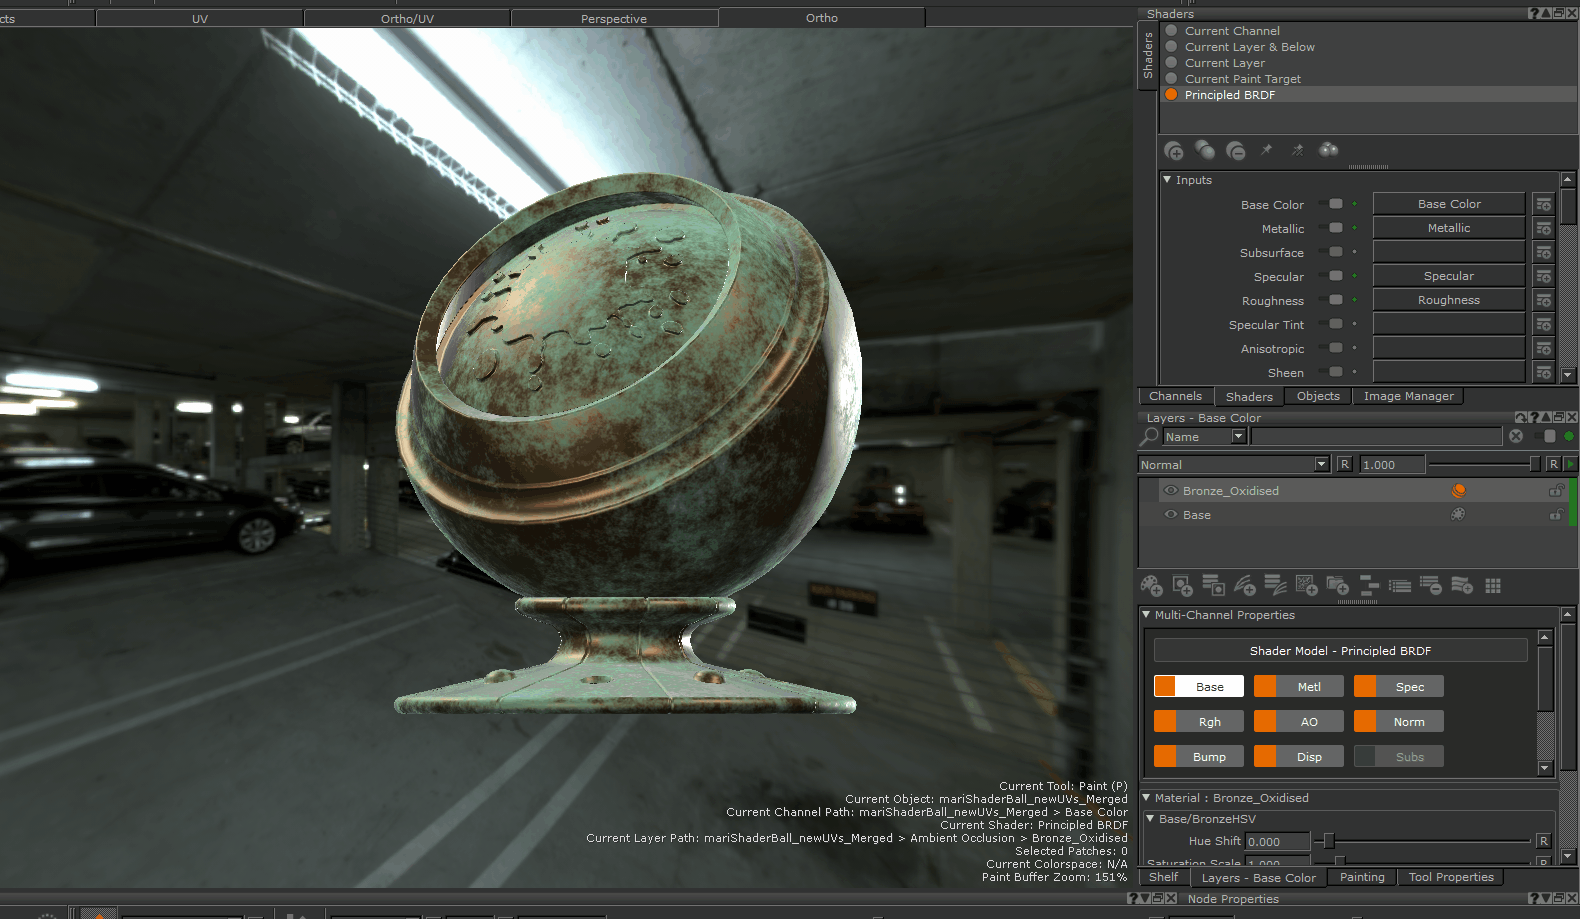Collapse the Inputs section
The image size is (1580, 919).
tap(1167, 180)
